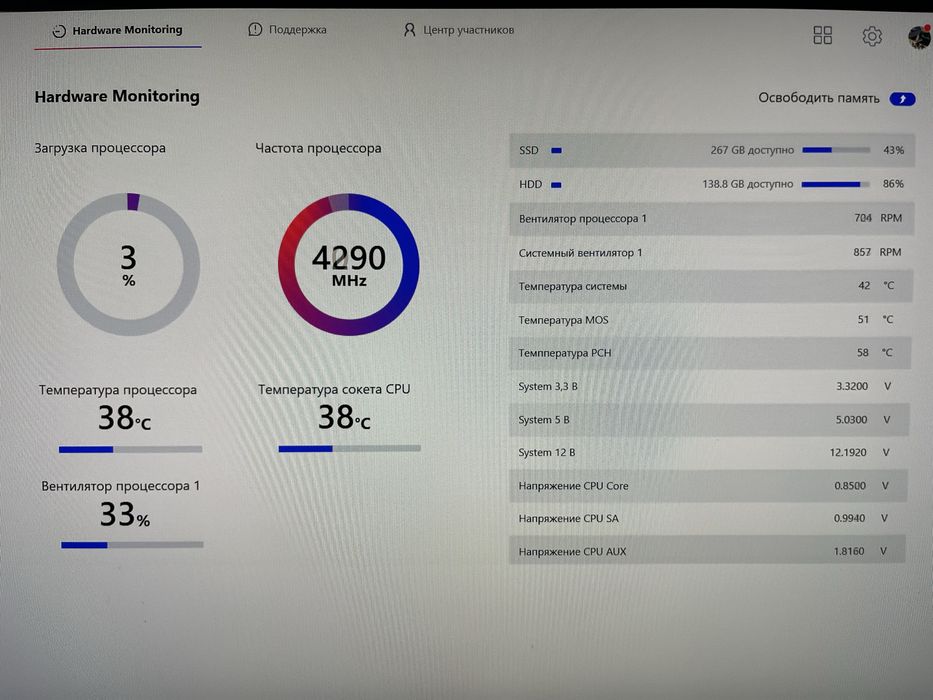Open the user profile avatar
933x700 pixels.
point(919,36)
